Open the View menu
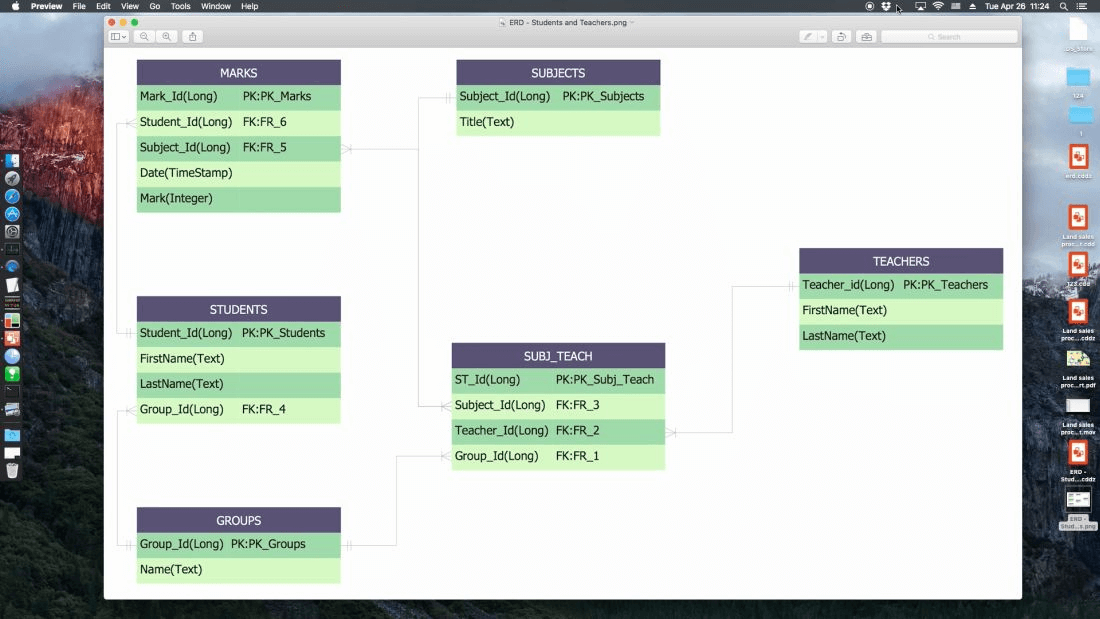 (130, 6)
